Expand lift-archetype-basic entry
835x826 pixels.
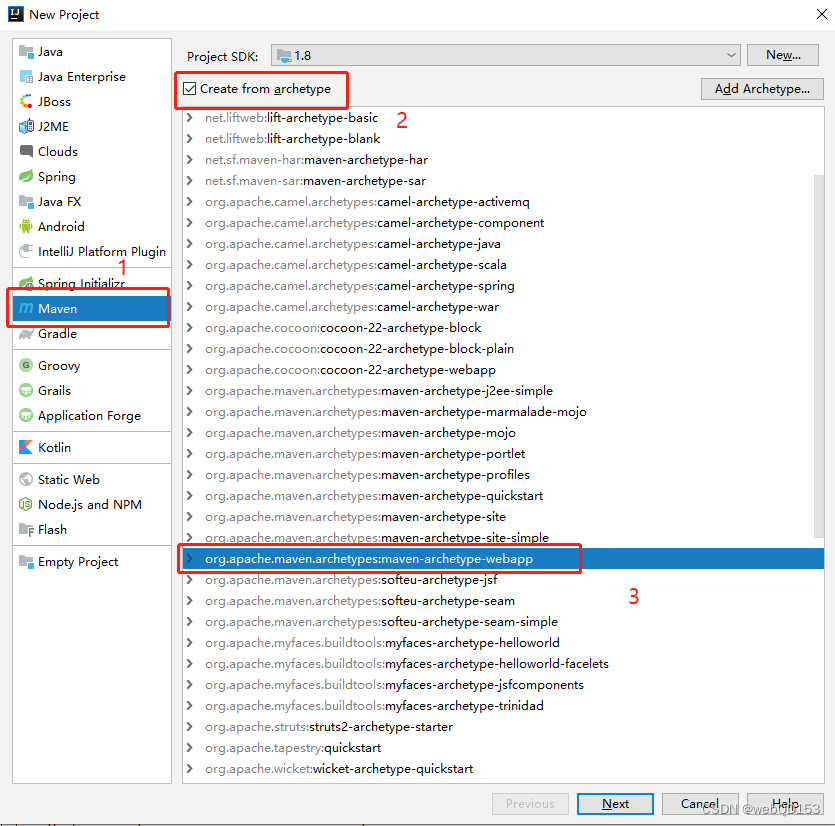[x=190, y=118]
